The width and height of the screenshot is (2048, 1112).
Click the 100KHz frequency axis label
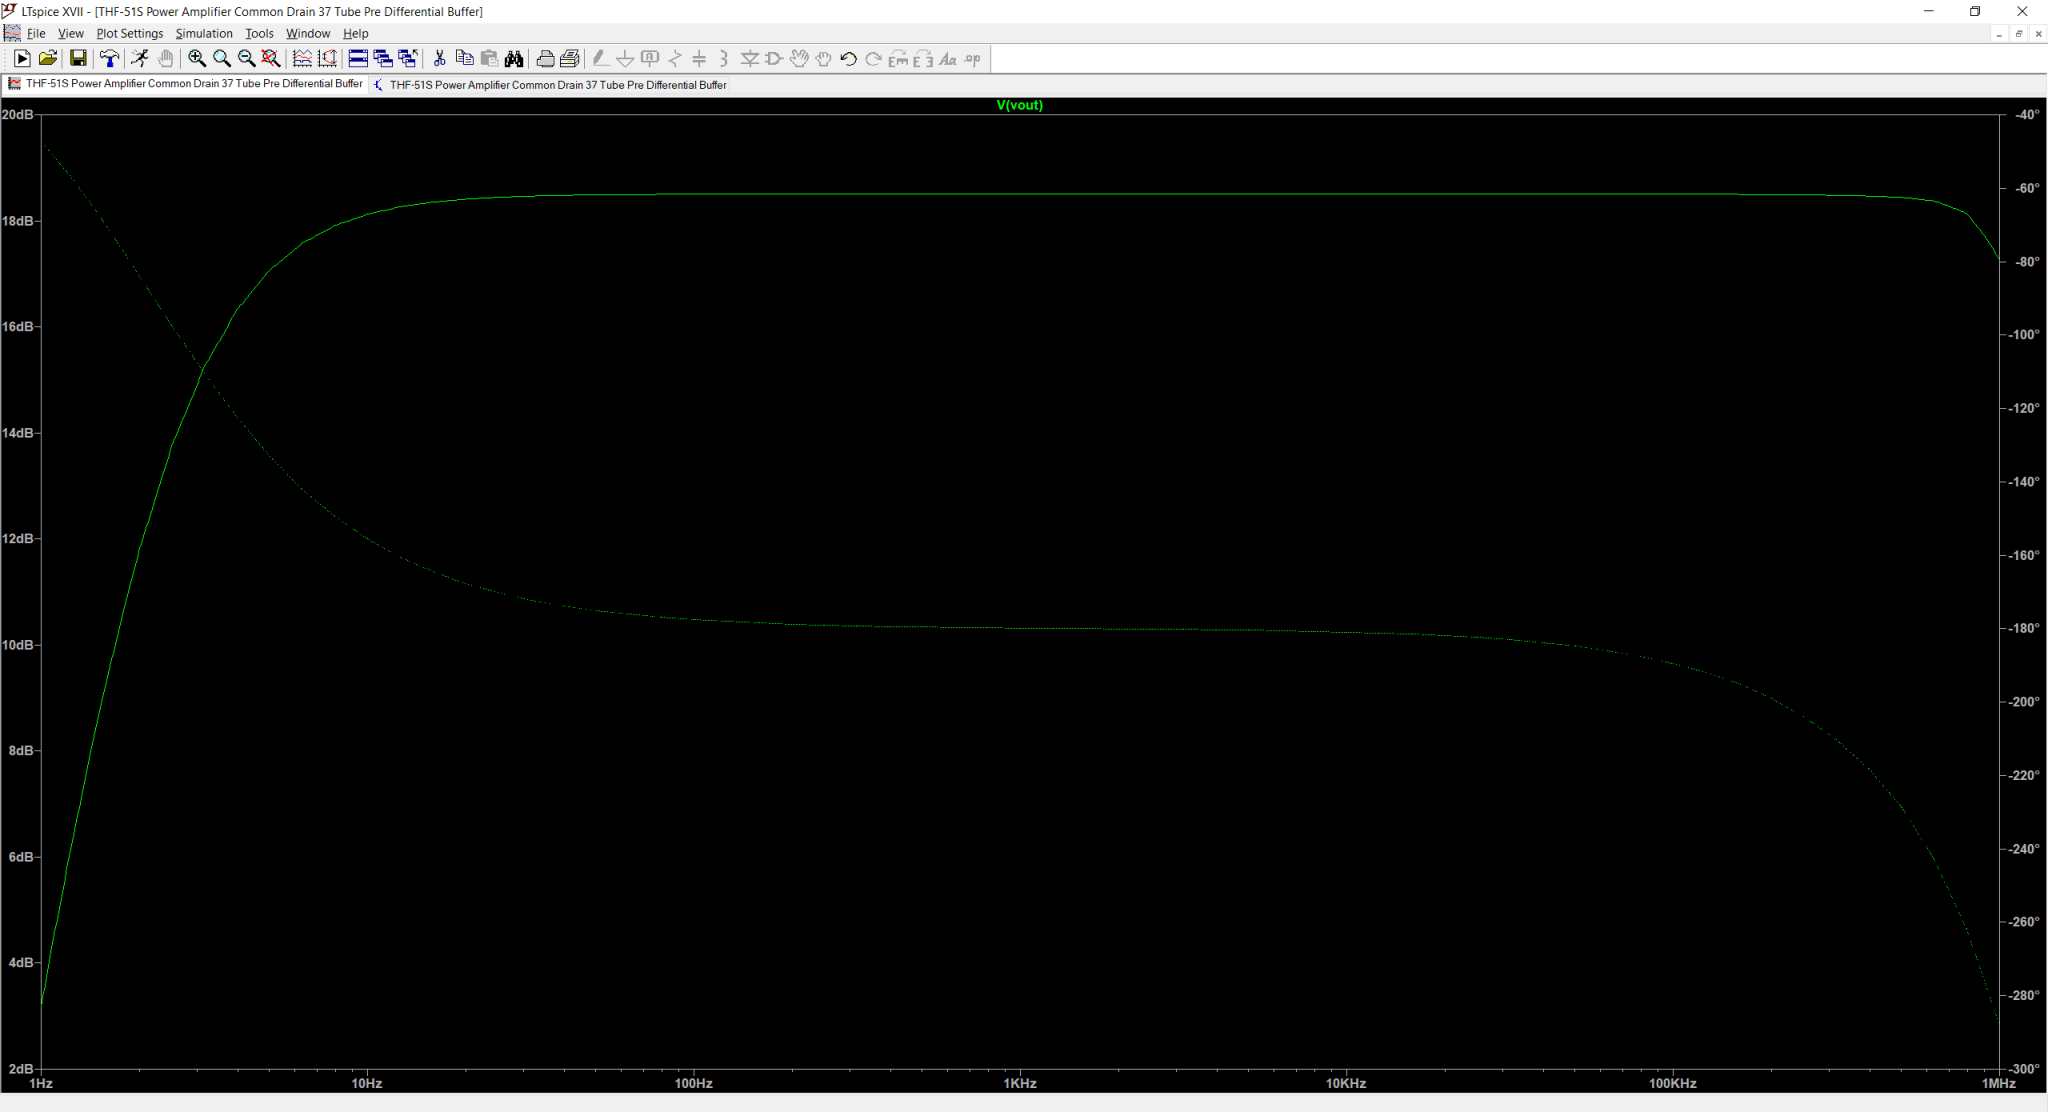(x=1673, y=1083)
